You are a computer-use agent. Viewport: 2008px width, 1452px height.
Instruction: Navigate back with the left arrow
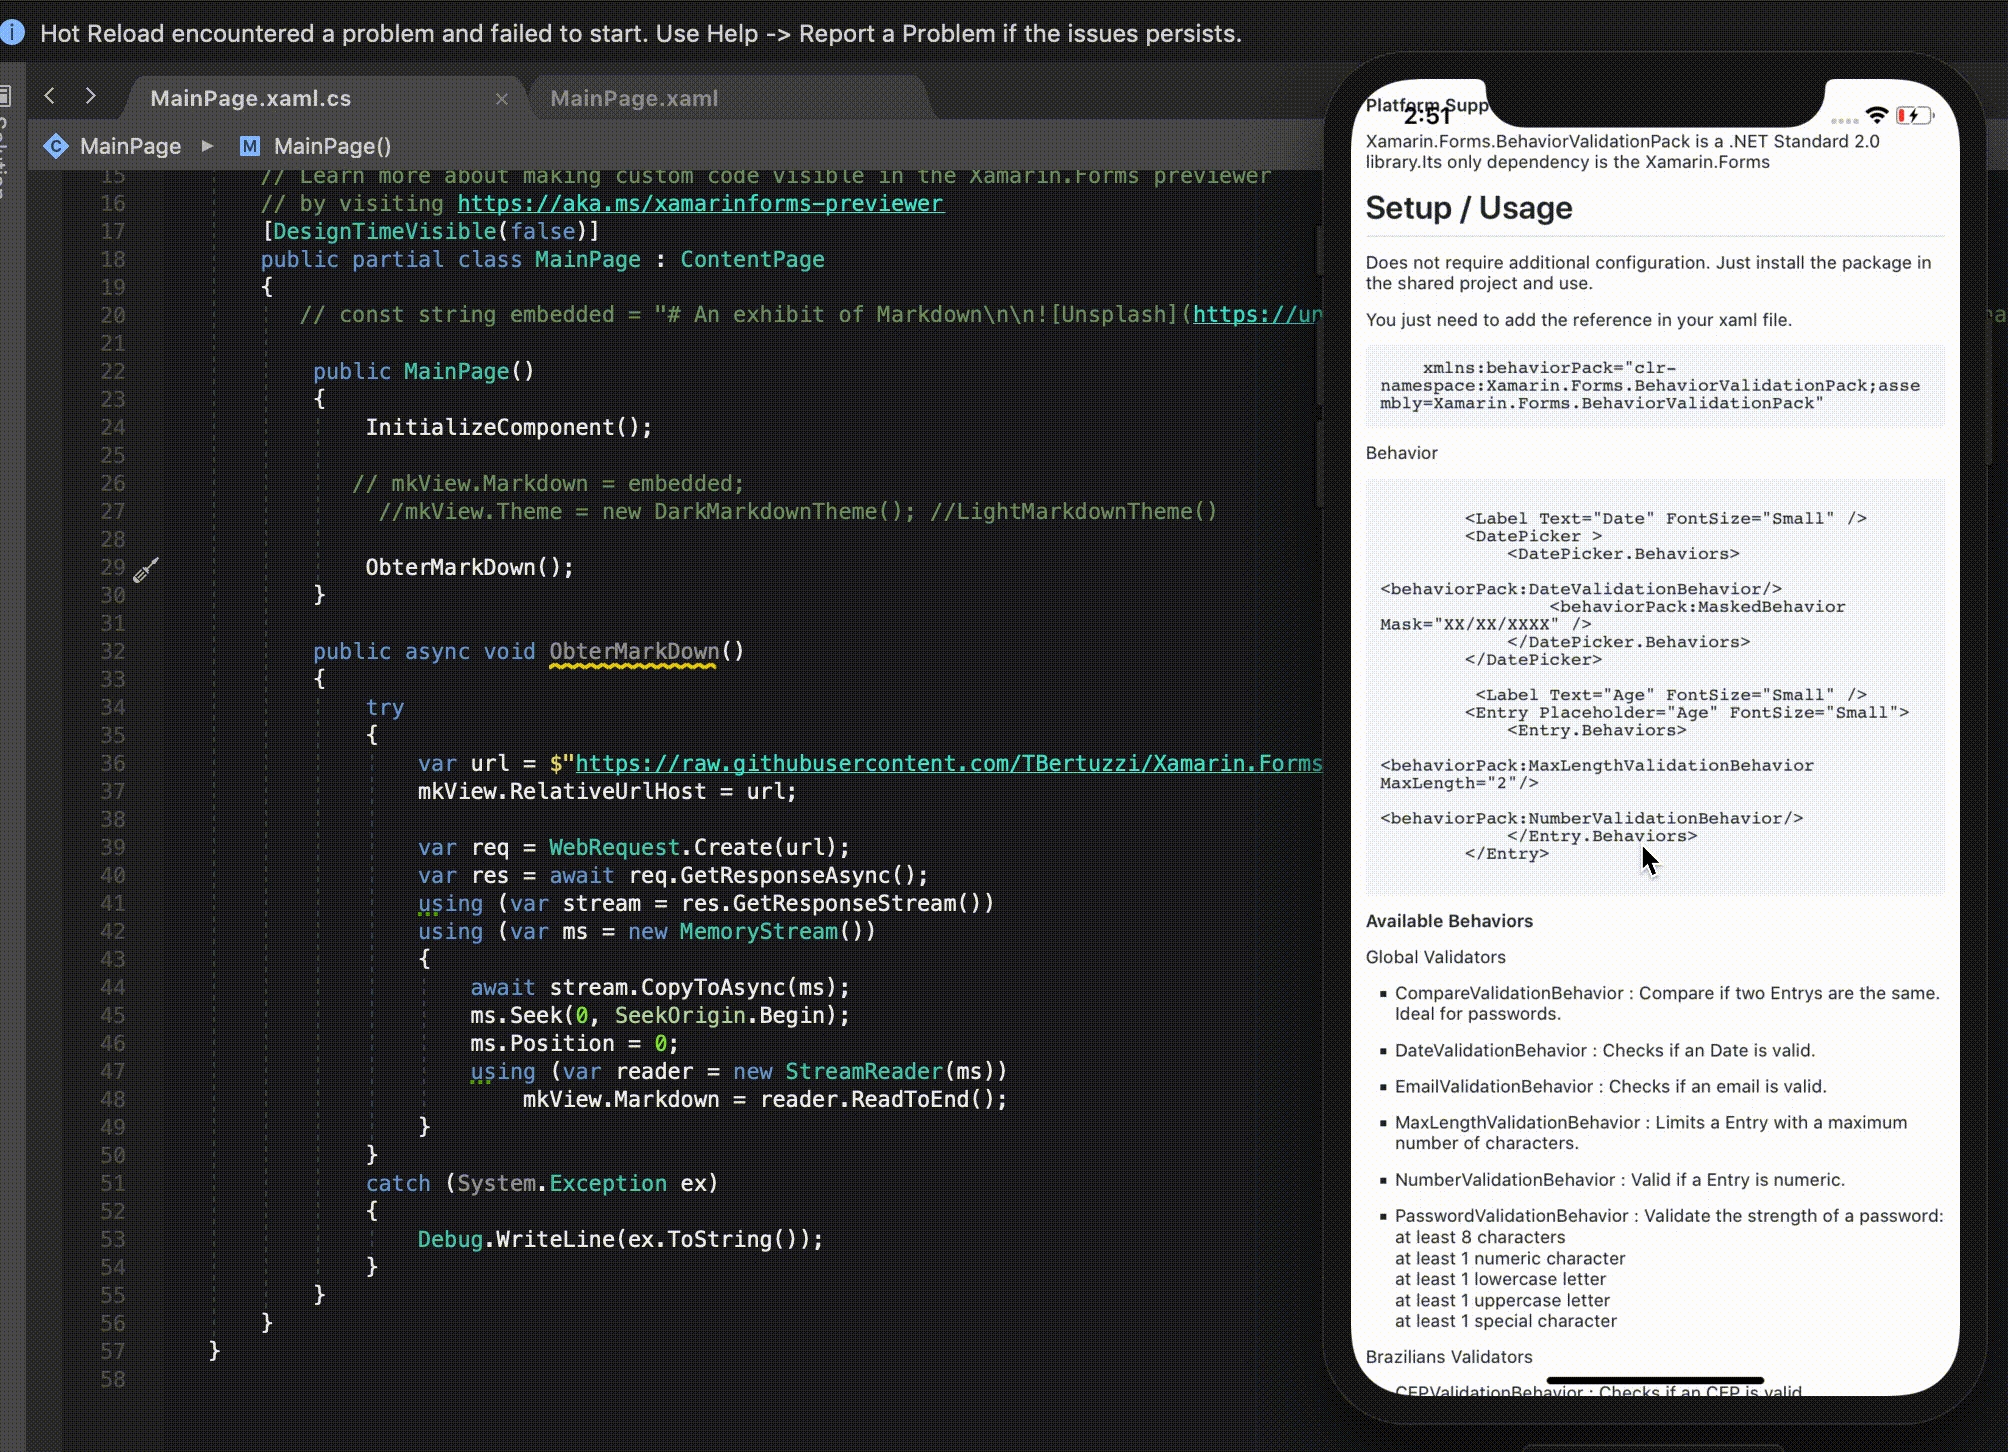[50, 96]
